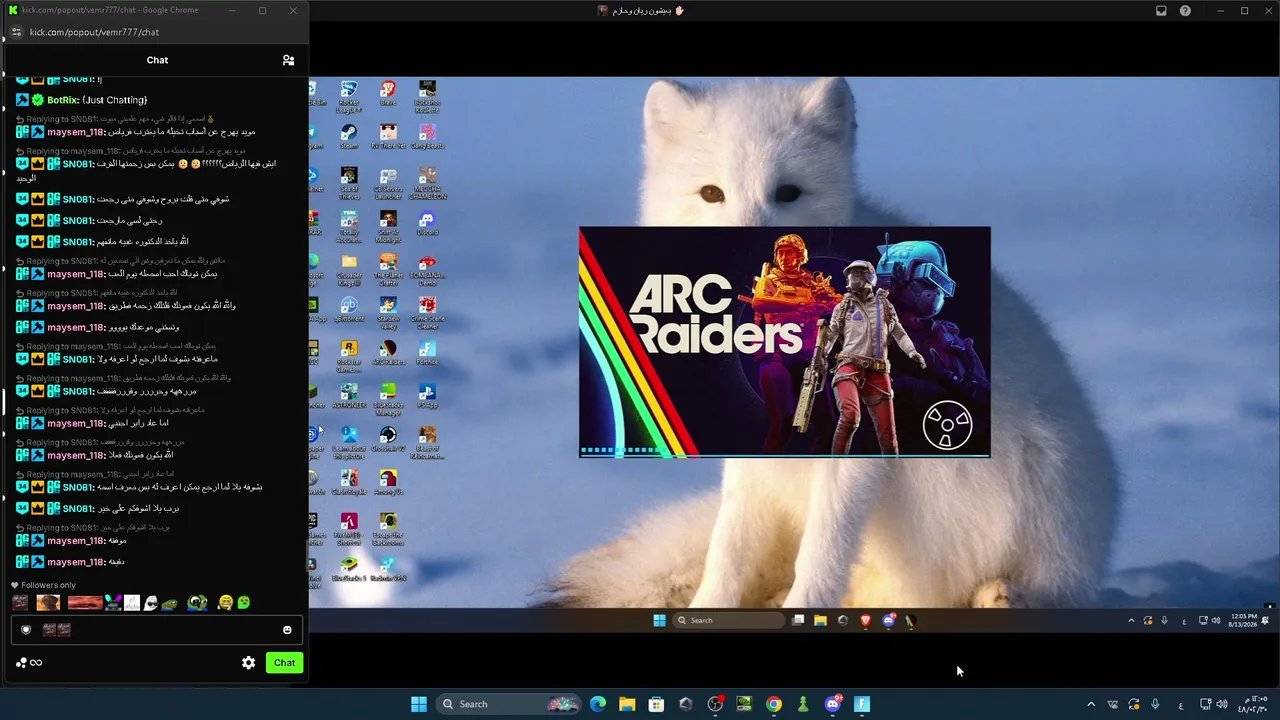Open clock showing 12:05 PM
Viewport: 1280px width, 720px height.
pos(1244,620)
